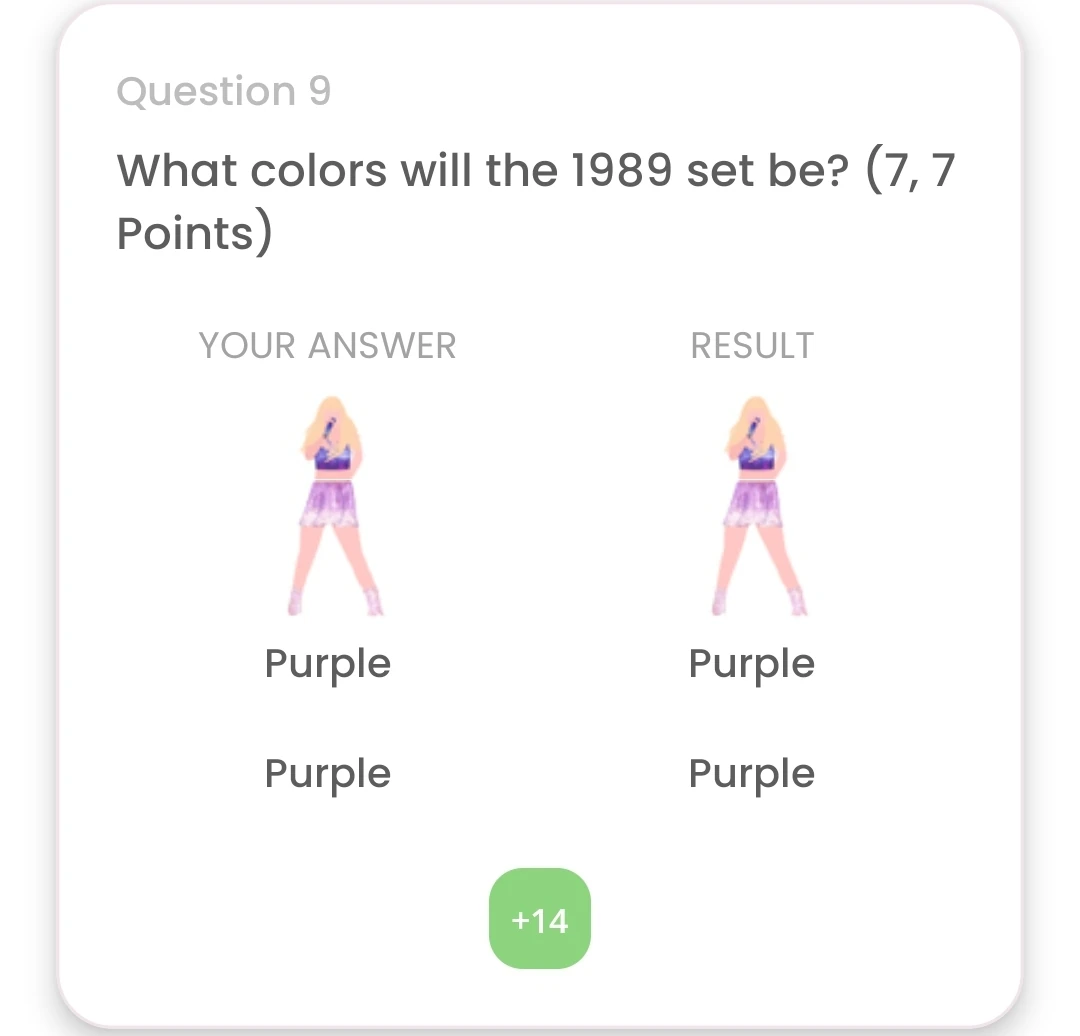1080x1036 pixels.
Task: Click the boots on Result figure
Action: pyautogui.click(x=796, y=602)
